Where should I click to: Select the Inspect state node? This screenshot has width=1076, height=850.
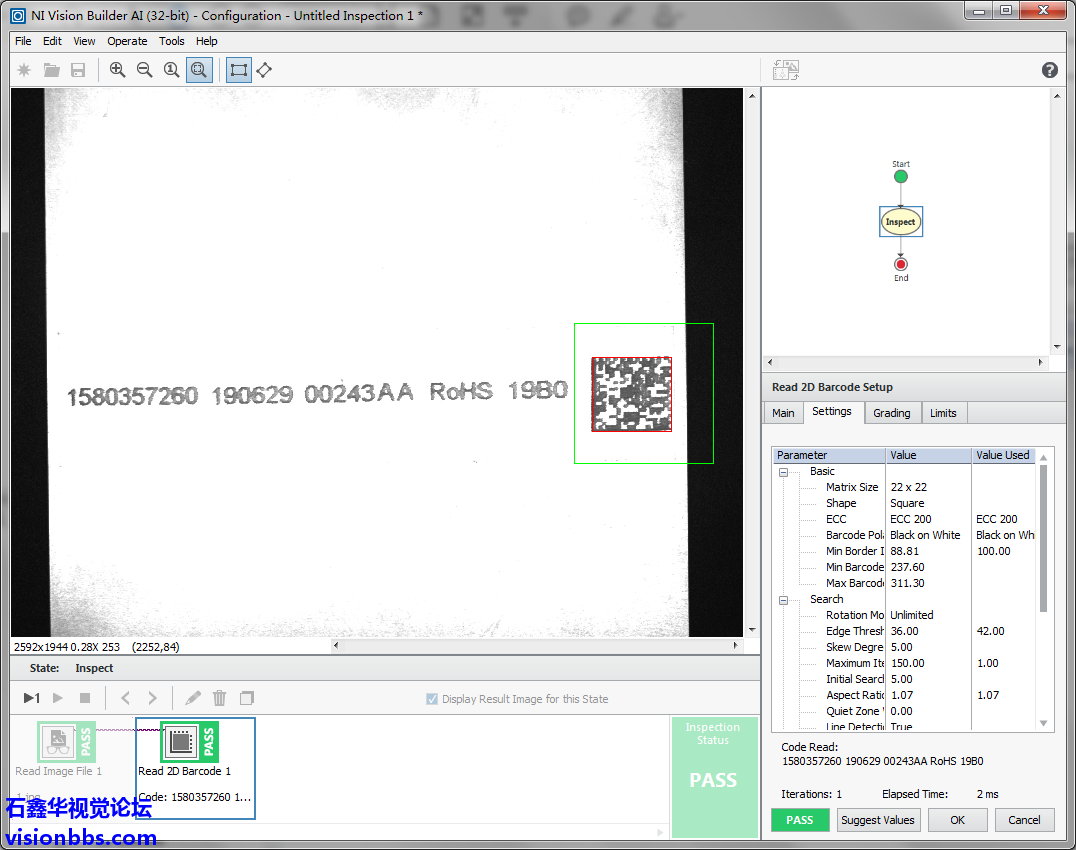[900, 222]
